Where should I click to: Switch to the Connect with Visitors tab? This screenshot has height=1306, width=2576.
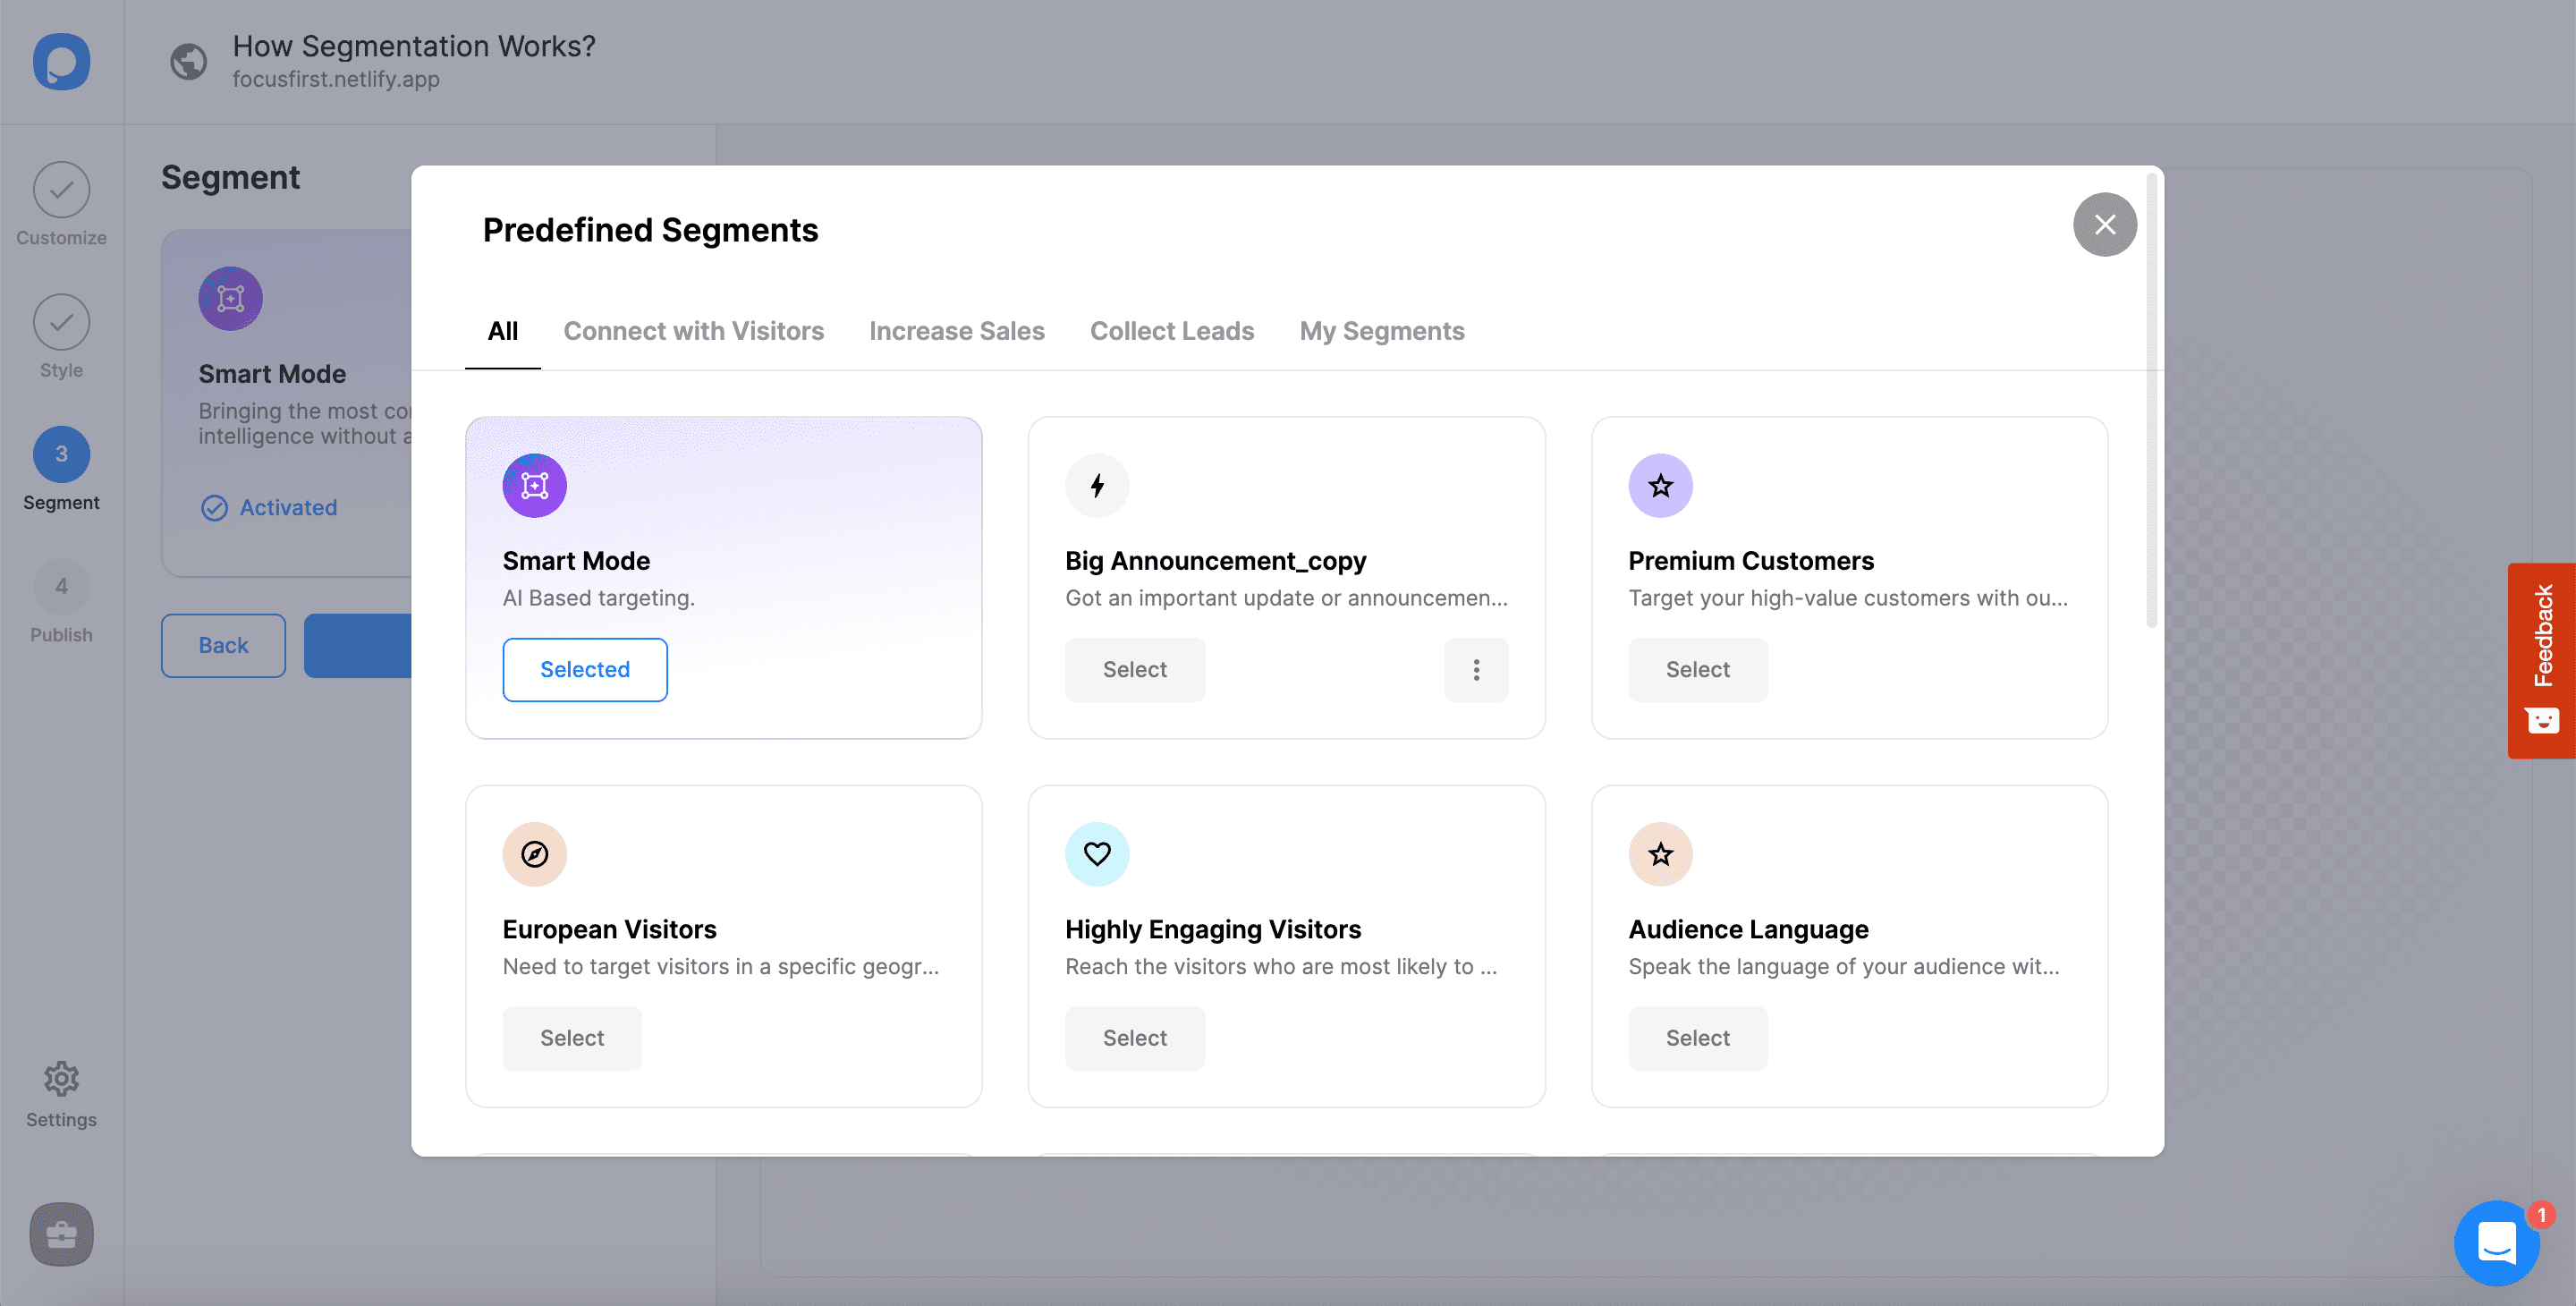point(692,330)
